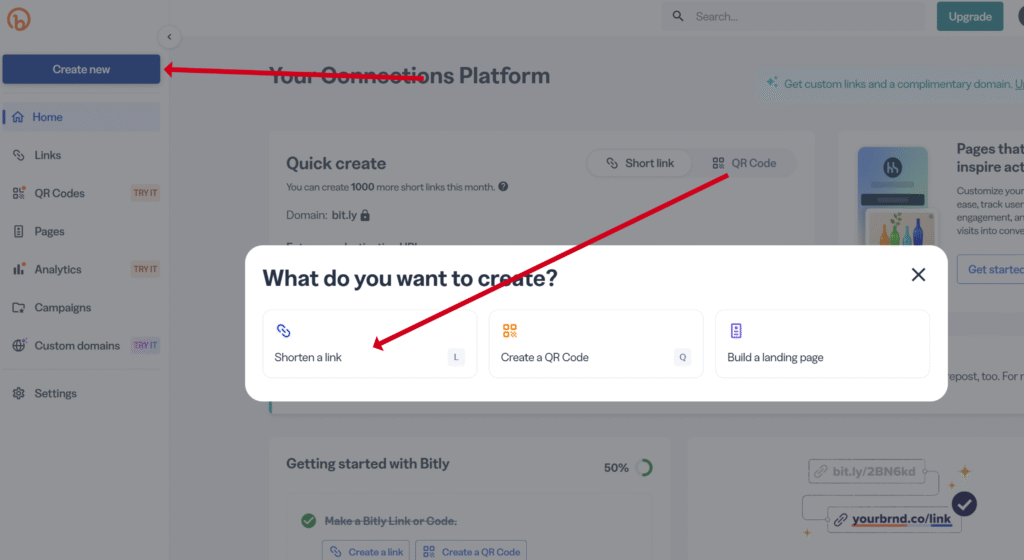The image size is (1024, 560).
Task: Click the search input field
Action: (800, 16)
